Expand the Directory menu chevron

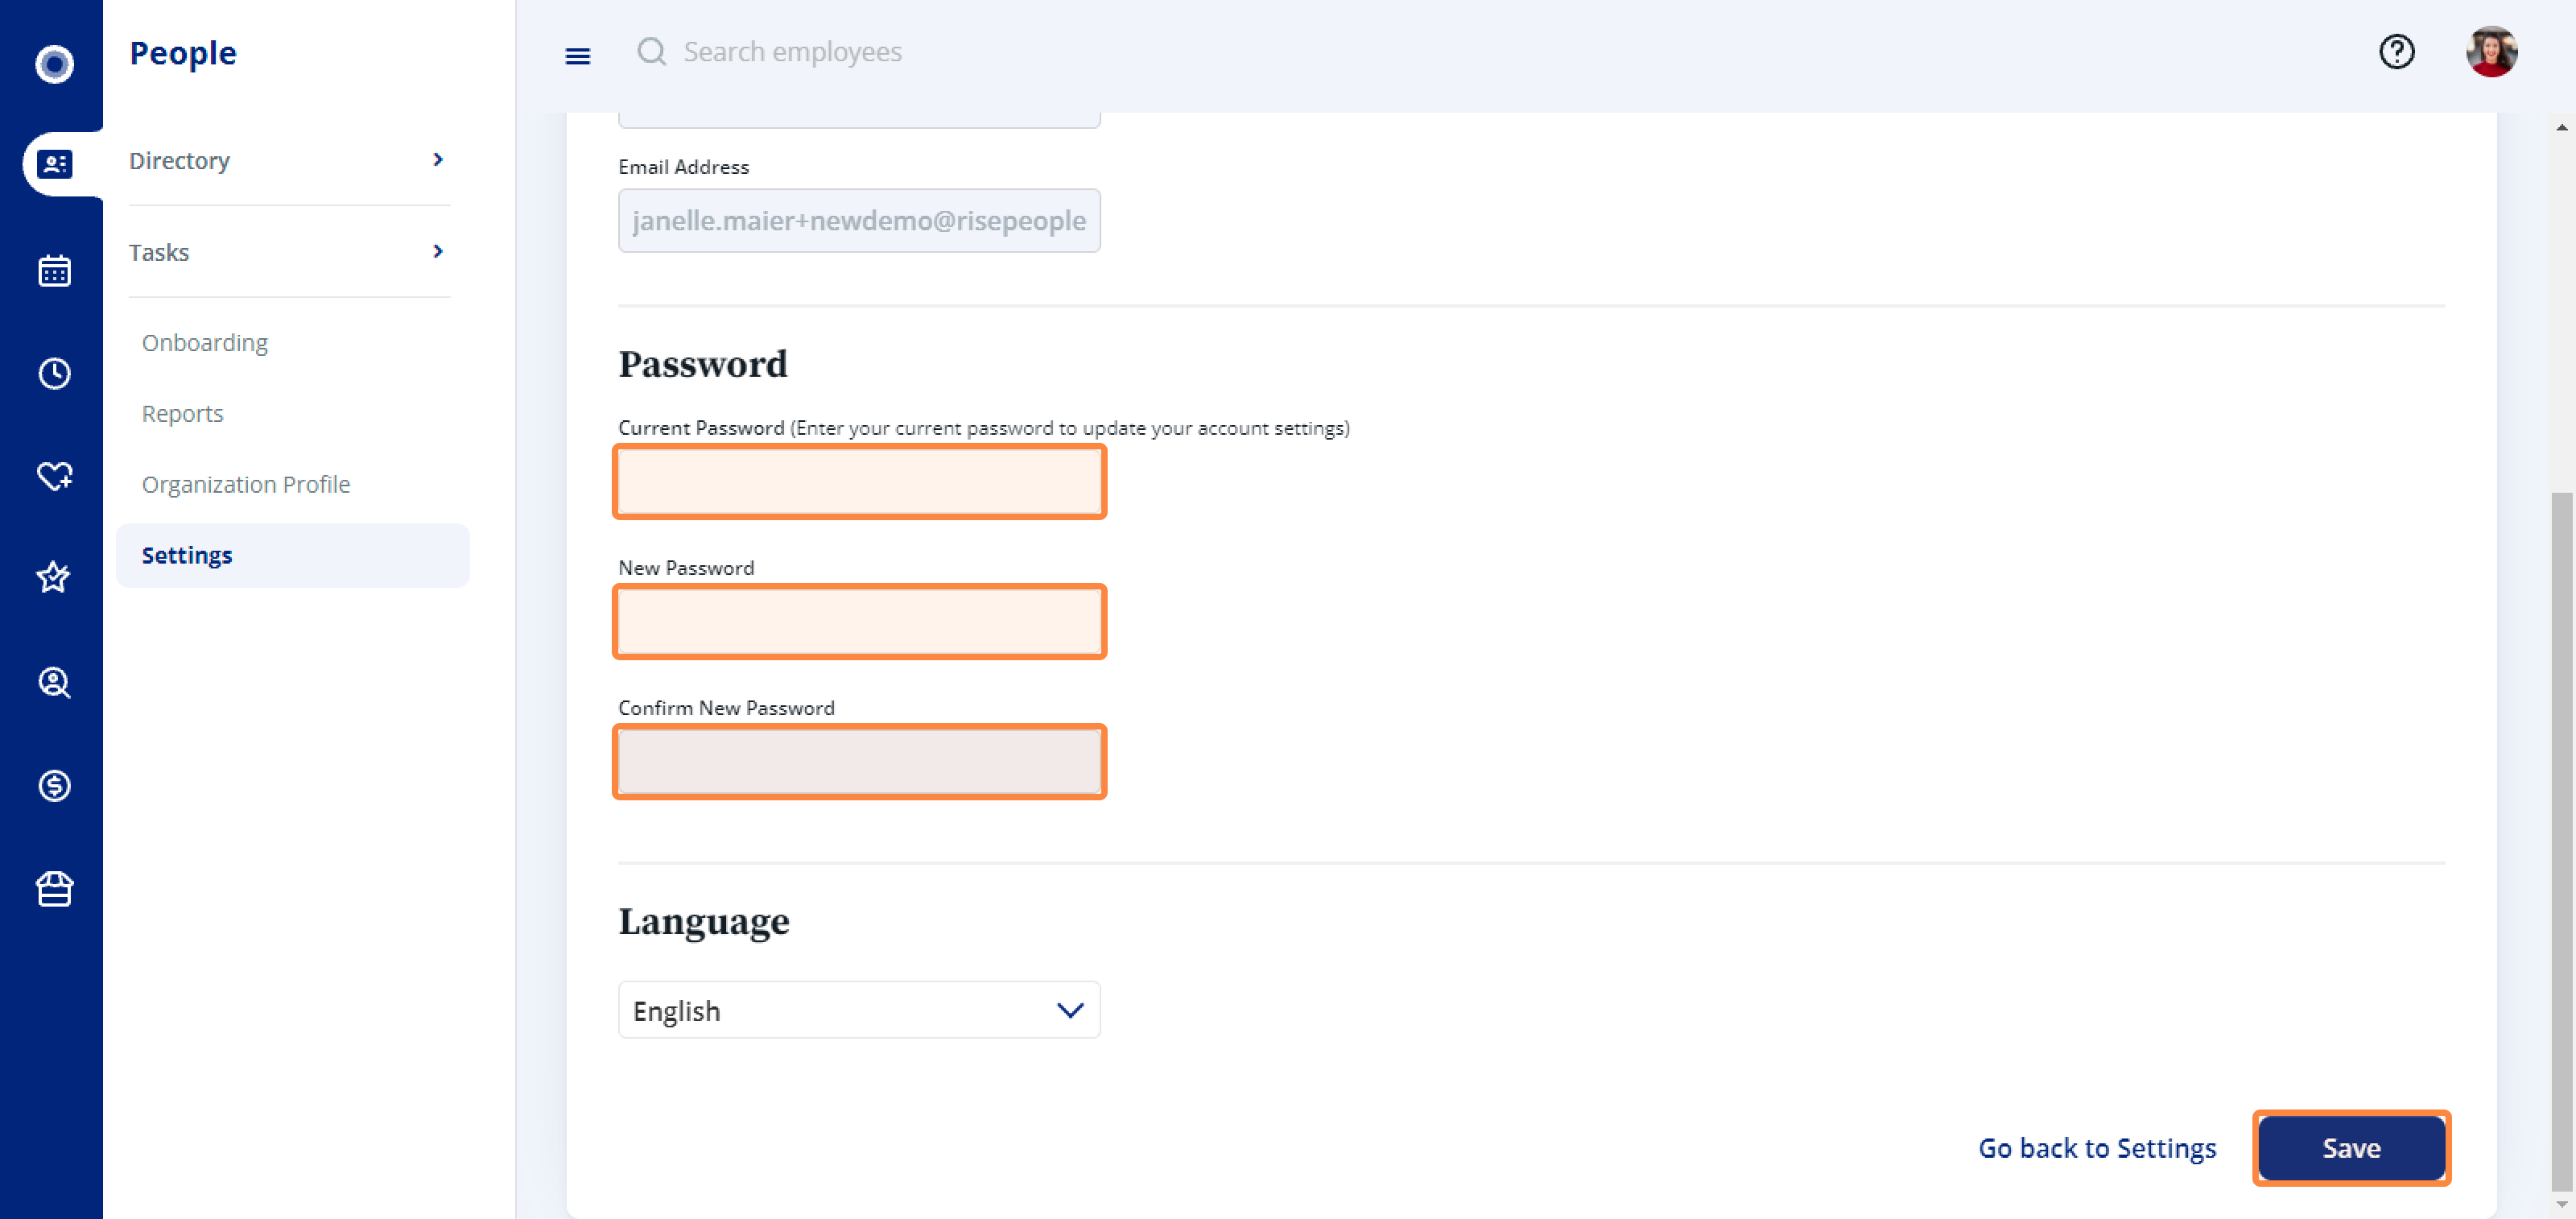pos(438,160)
